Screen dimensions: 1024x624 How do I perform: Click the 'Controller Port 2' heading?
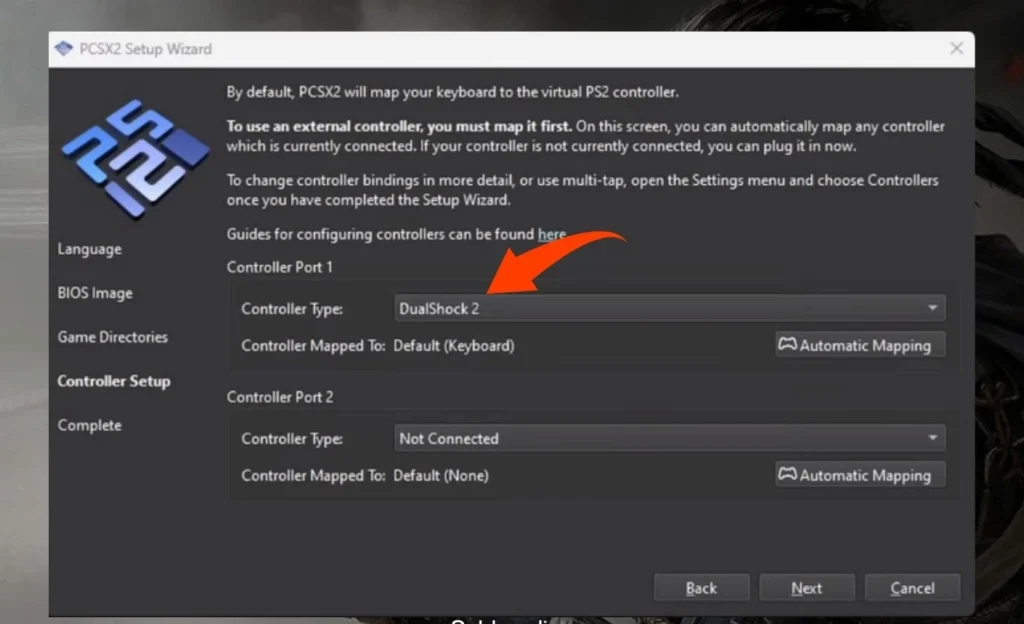coord(280,397)
